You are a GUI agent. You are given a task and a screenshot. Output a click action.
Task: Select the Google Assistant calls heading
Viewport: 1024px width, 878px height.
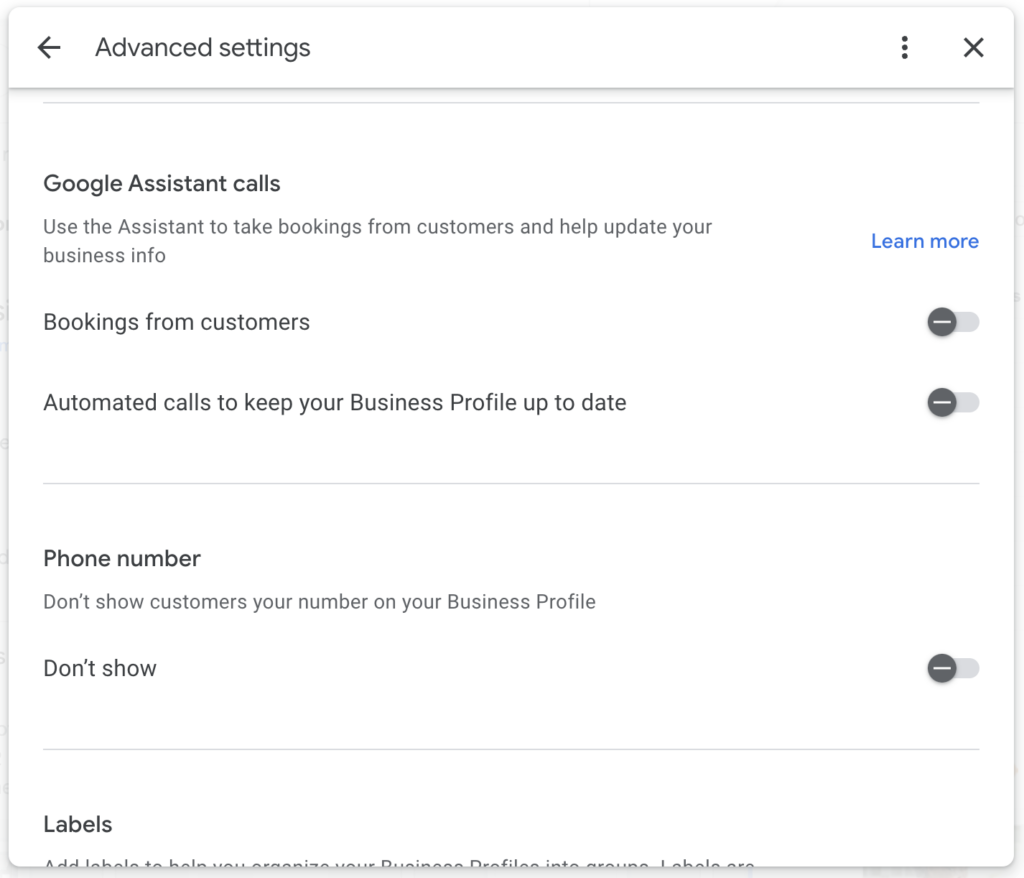click(x=161, y=184)
